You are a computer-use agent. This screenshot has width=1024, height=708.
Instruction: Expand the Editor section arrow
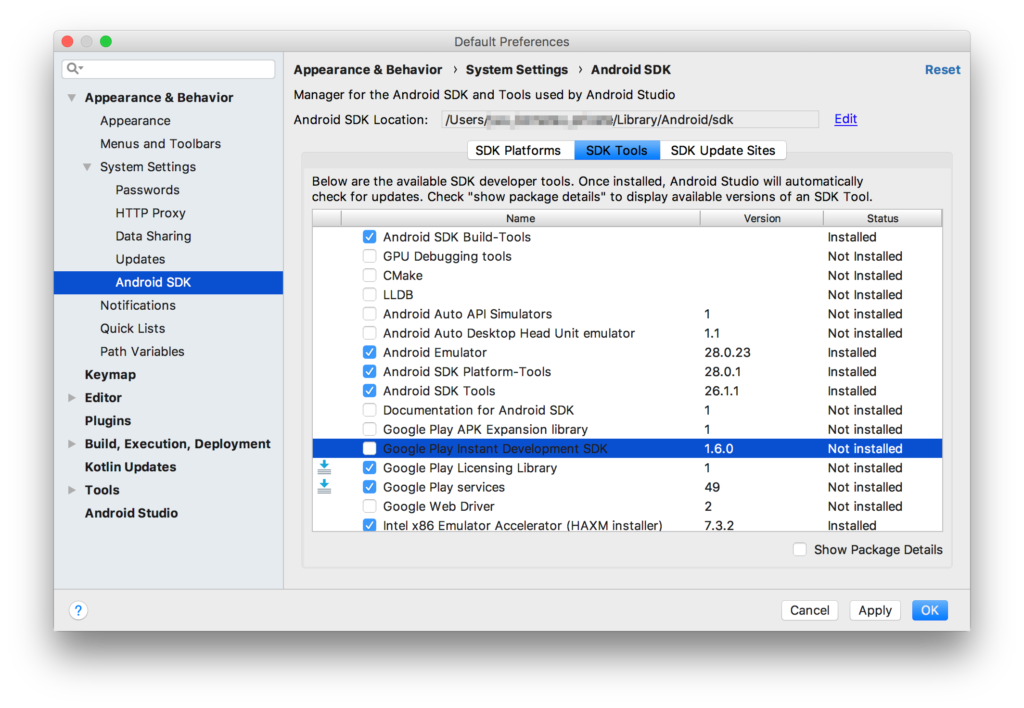(x=72, y=398)
